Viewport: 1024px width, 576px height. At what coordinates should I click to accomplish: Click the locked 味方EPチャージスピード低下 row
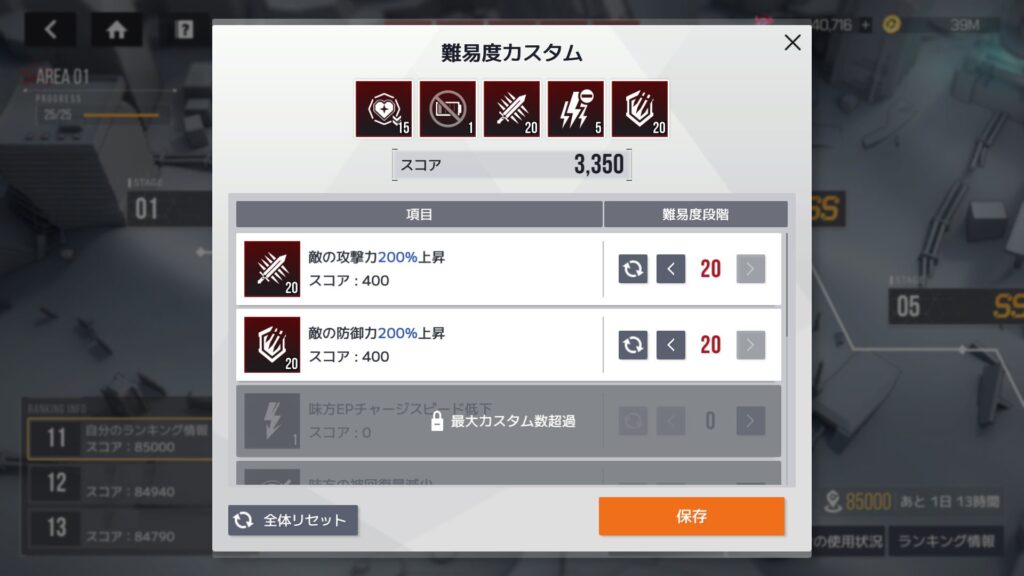[508, 421]
